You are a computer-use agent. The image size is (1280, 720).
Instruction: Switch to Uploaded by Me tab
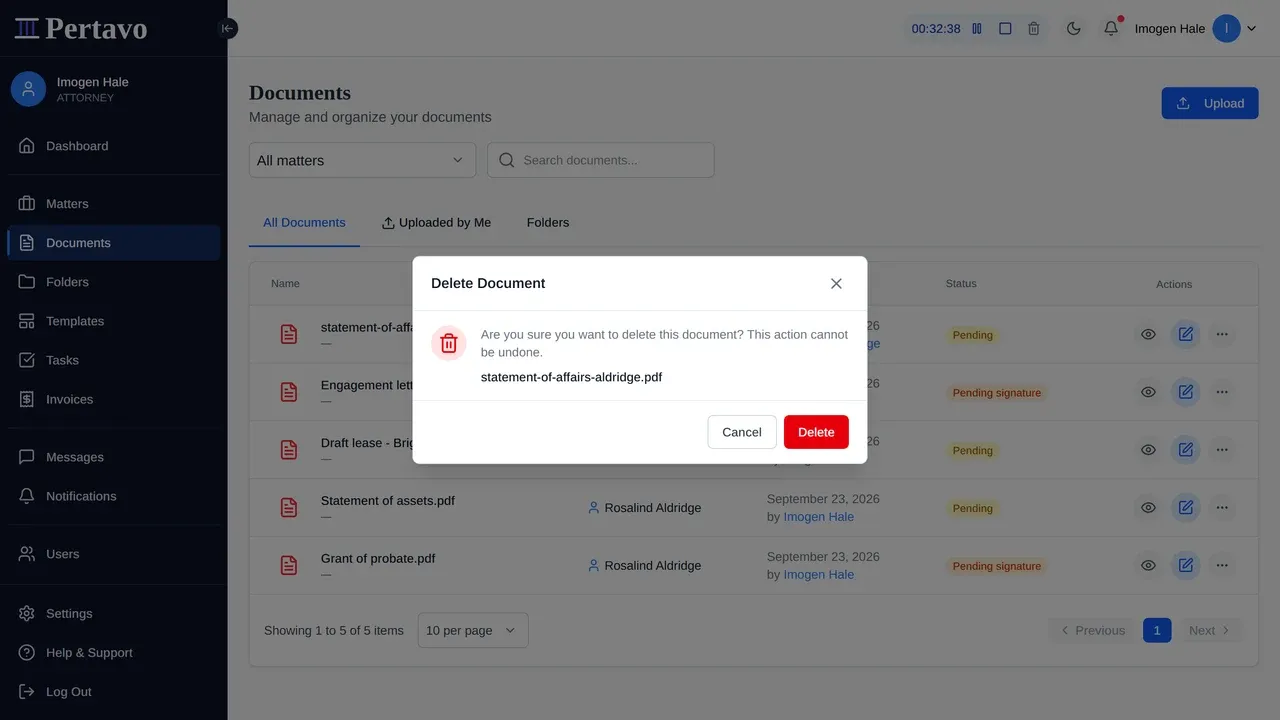pyautogui.click(x=436, y=223)
